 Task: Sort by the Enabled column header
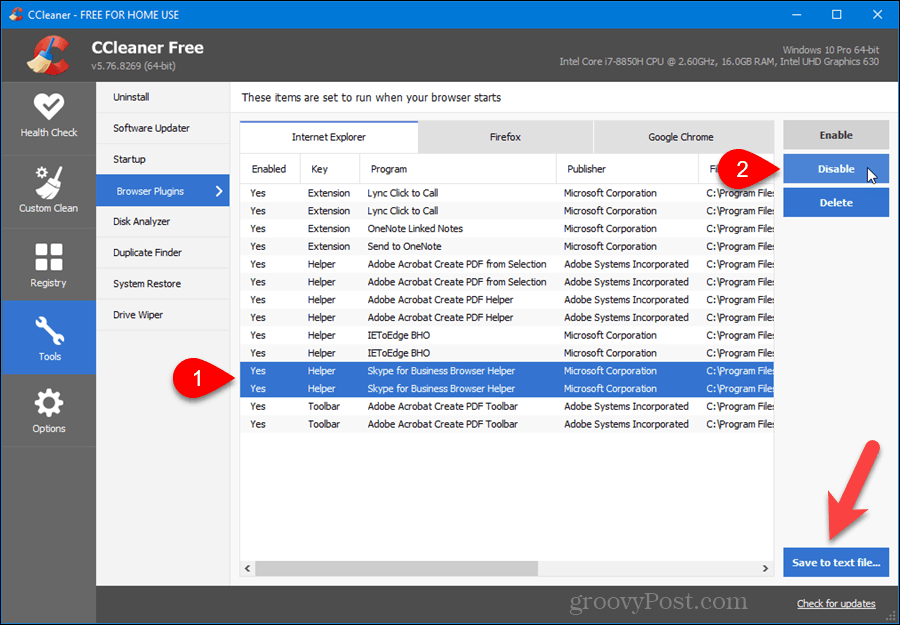[270, 169]
